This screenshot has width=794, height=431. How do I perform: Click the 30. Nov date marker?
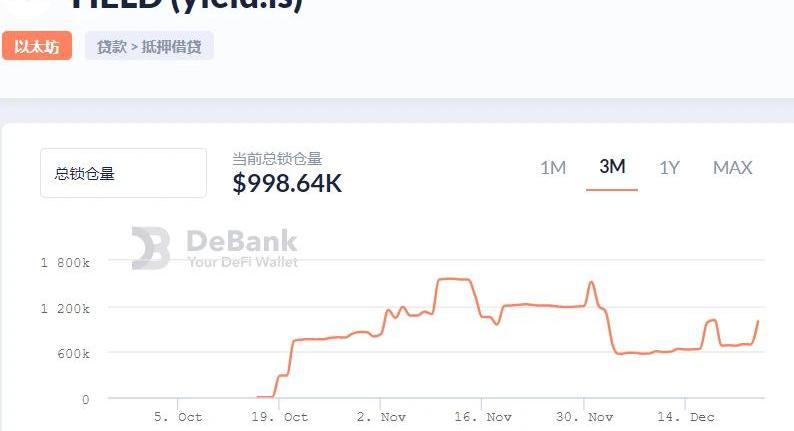tap(585, 417)
